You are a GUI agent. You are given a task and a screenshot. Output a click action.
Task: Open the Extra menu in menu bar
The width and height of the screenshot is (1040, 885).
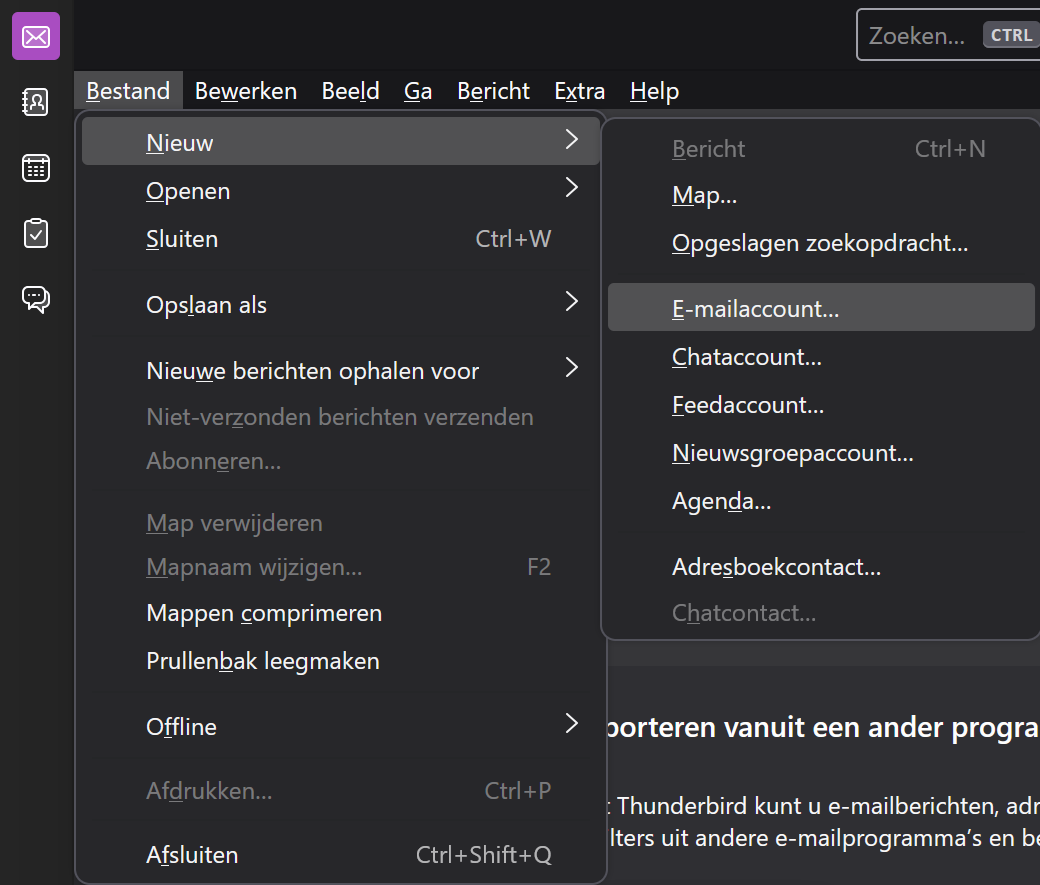(x=580, y=91)
